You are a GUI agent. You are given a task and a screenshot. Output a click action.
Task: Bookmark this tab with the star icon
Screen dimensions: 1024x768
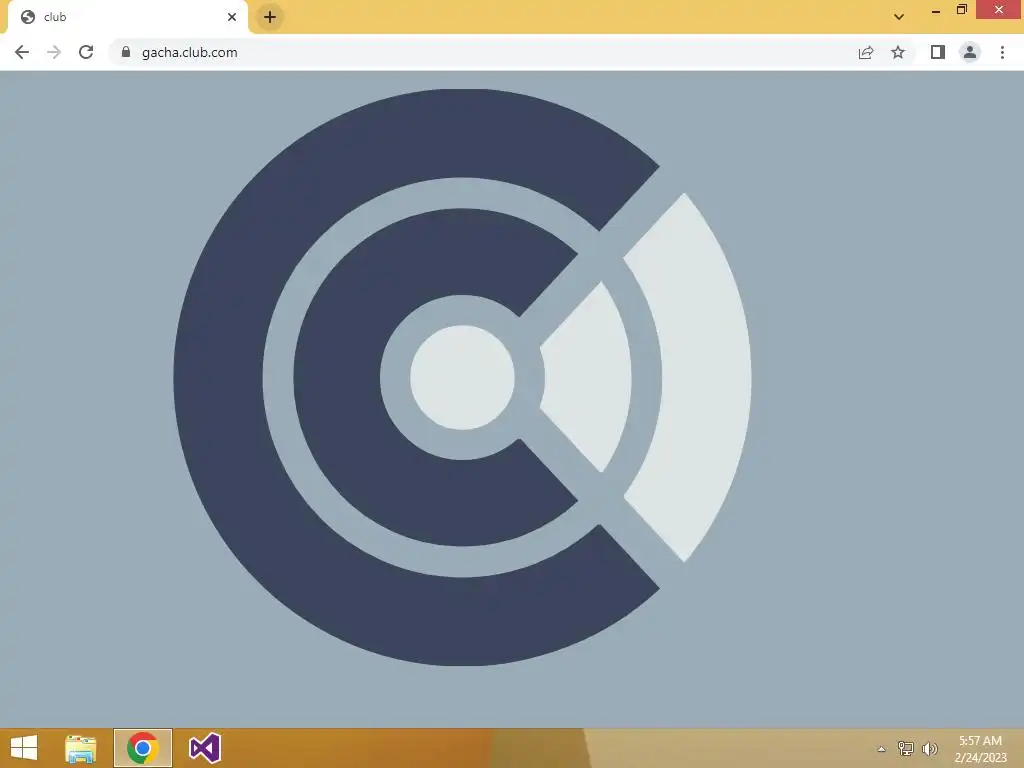[x=898, y=52]
